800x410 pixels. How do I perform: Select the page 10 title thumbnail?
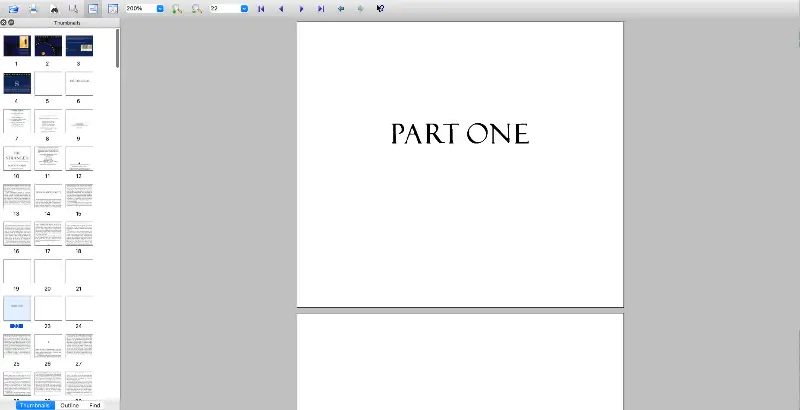pos(17,158)
